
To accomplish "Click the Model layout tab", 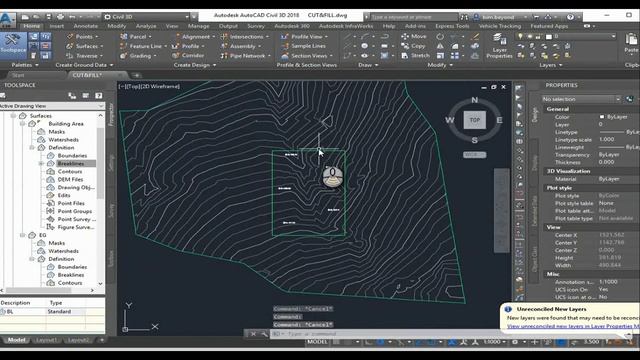I will [17, 340].
